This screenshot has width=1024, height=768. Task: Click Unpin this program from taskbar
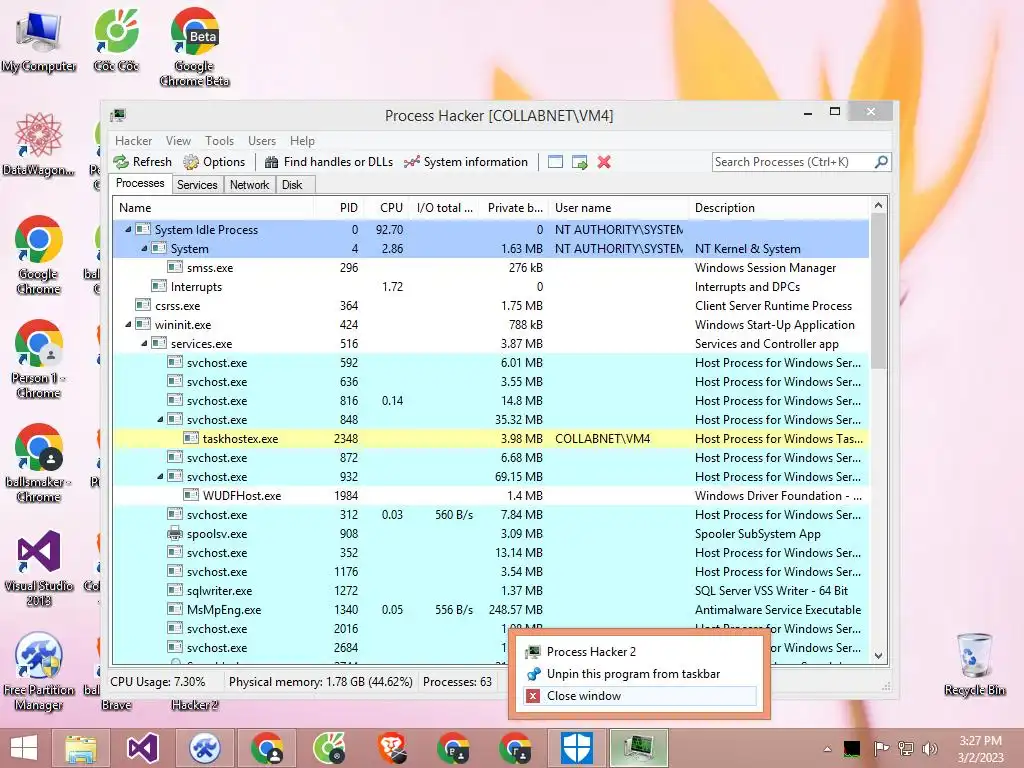[x=639, y=674]
